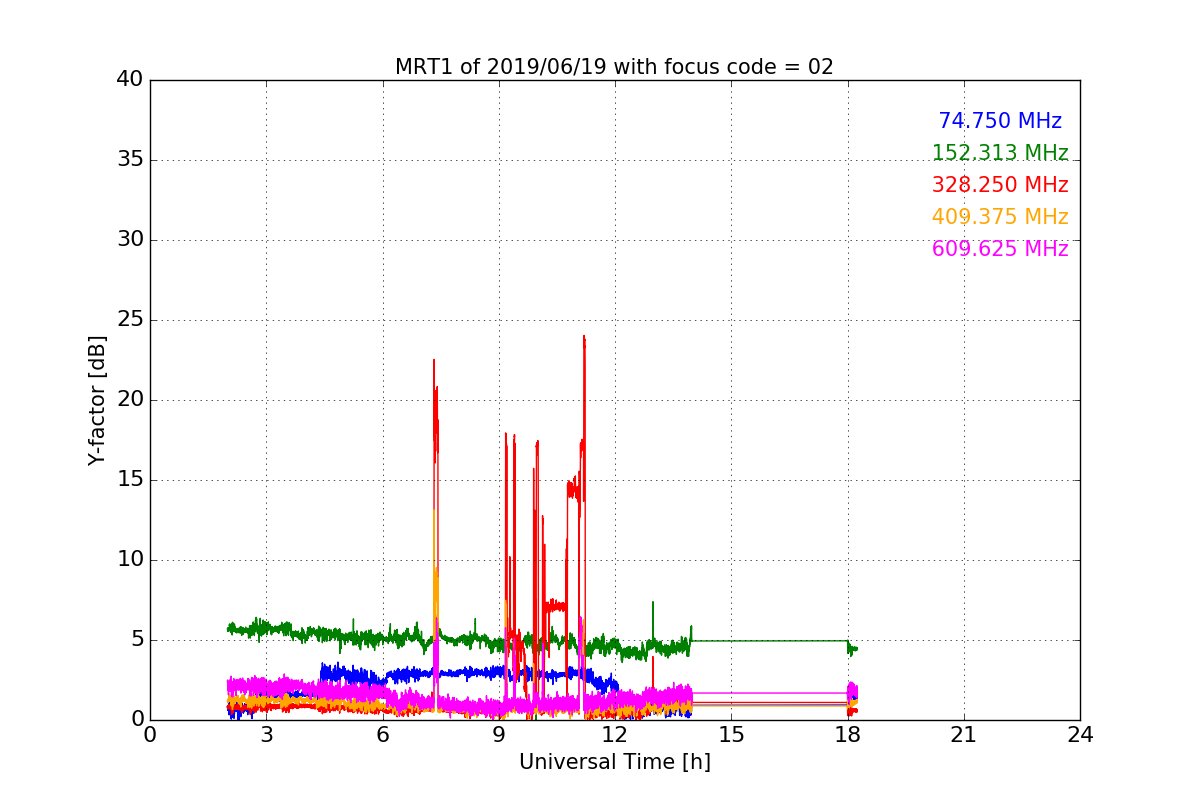Viewport: 1200px width, 800px height.
Task: Click the y-axis tick label 30
Action: 129,240
